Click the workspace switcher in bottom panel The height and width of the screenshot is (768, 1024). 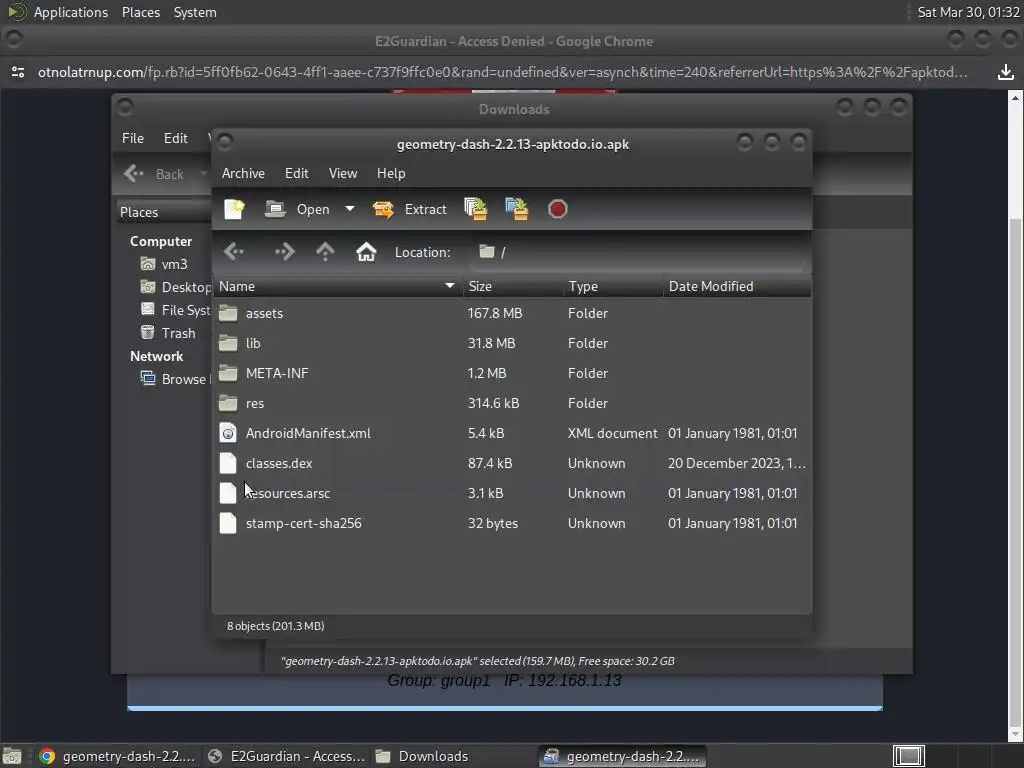click(908, 756)
